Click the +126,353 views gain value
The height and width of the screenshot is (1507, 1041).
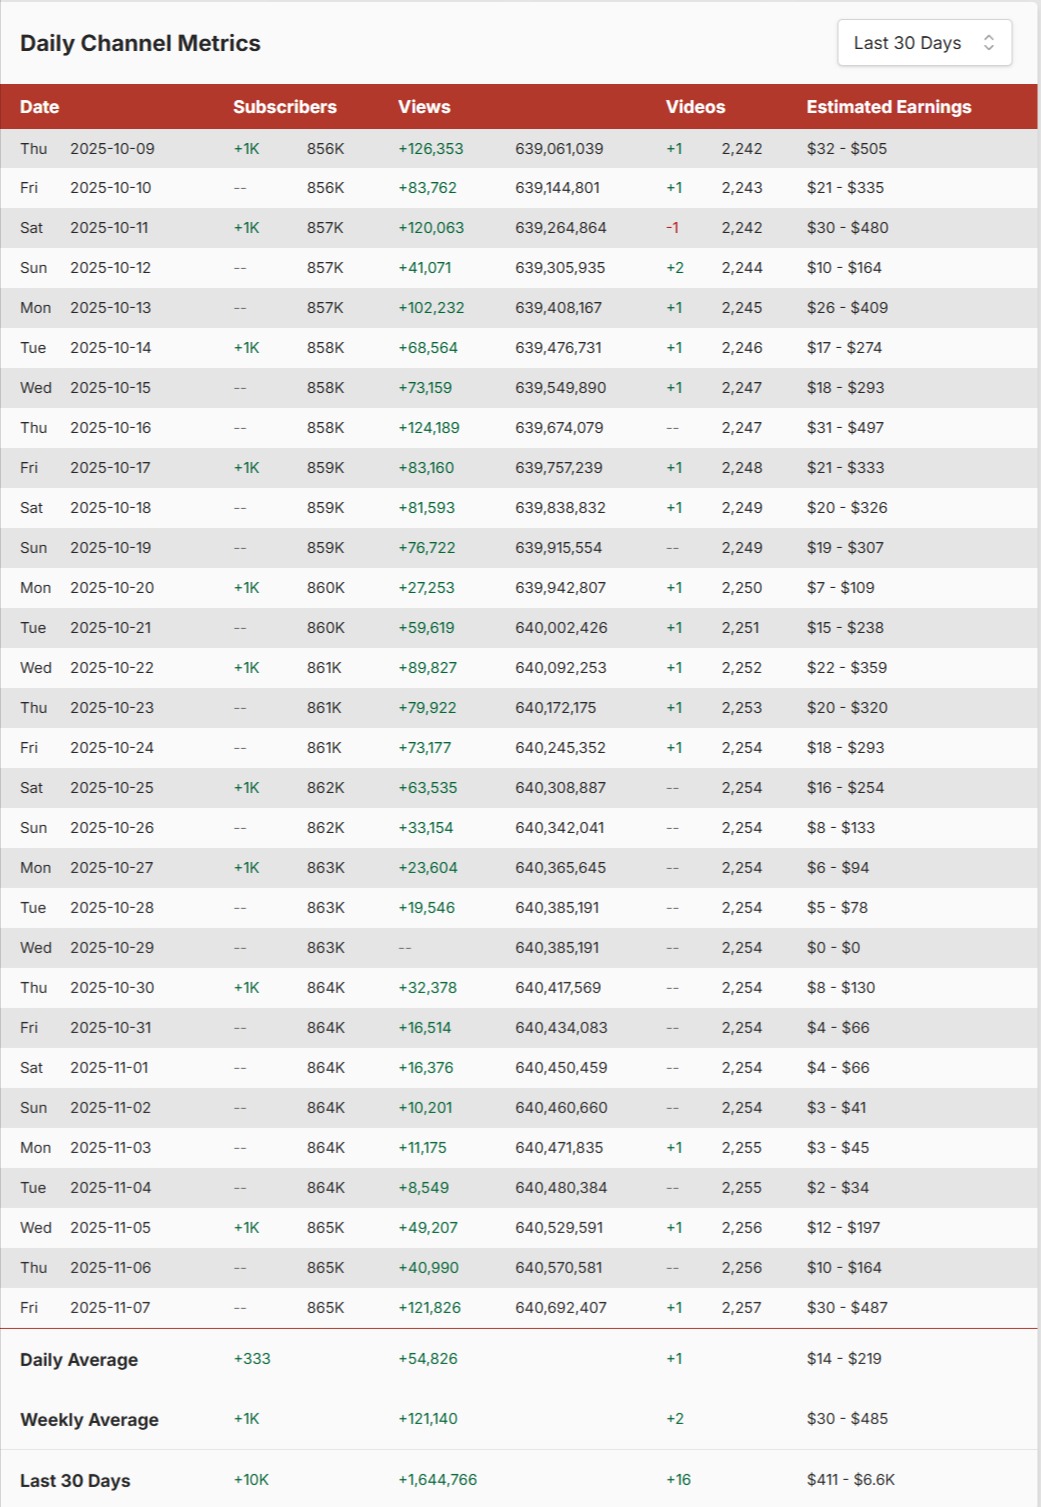coord(431,149)
